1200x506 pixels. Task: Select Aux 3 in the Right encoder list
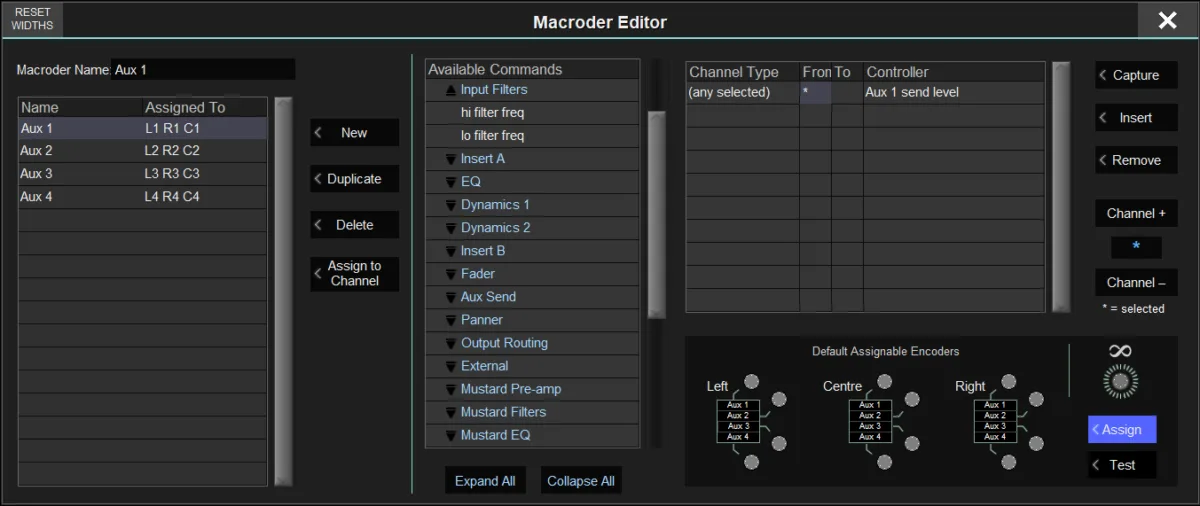995,427
